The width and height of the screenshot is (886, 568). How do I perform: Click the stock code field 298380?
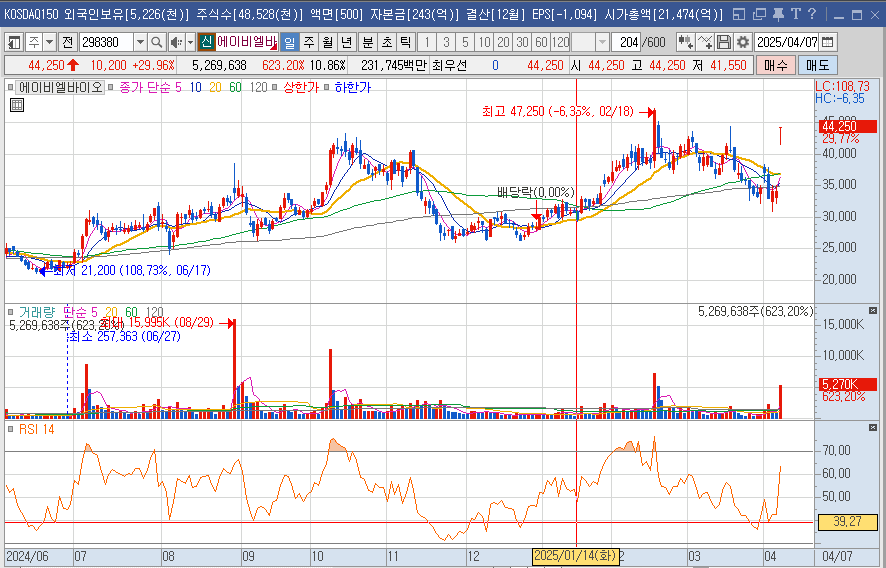(x=106, y=42)
